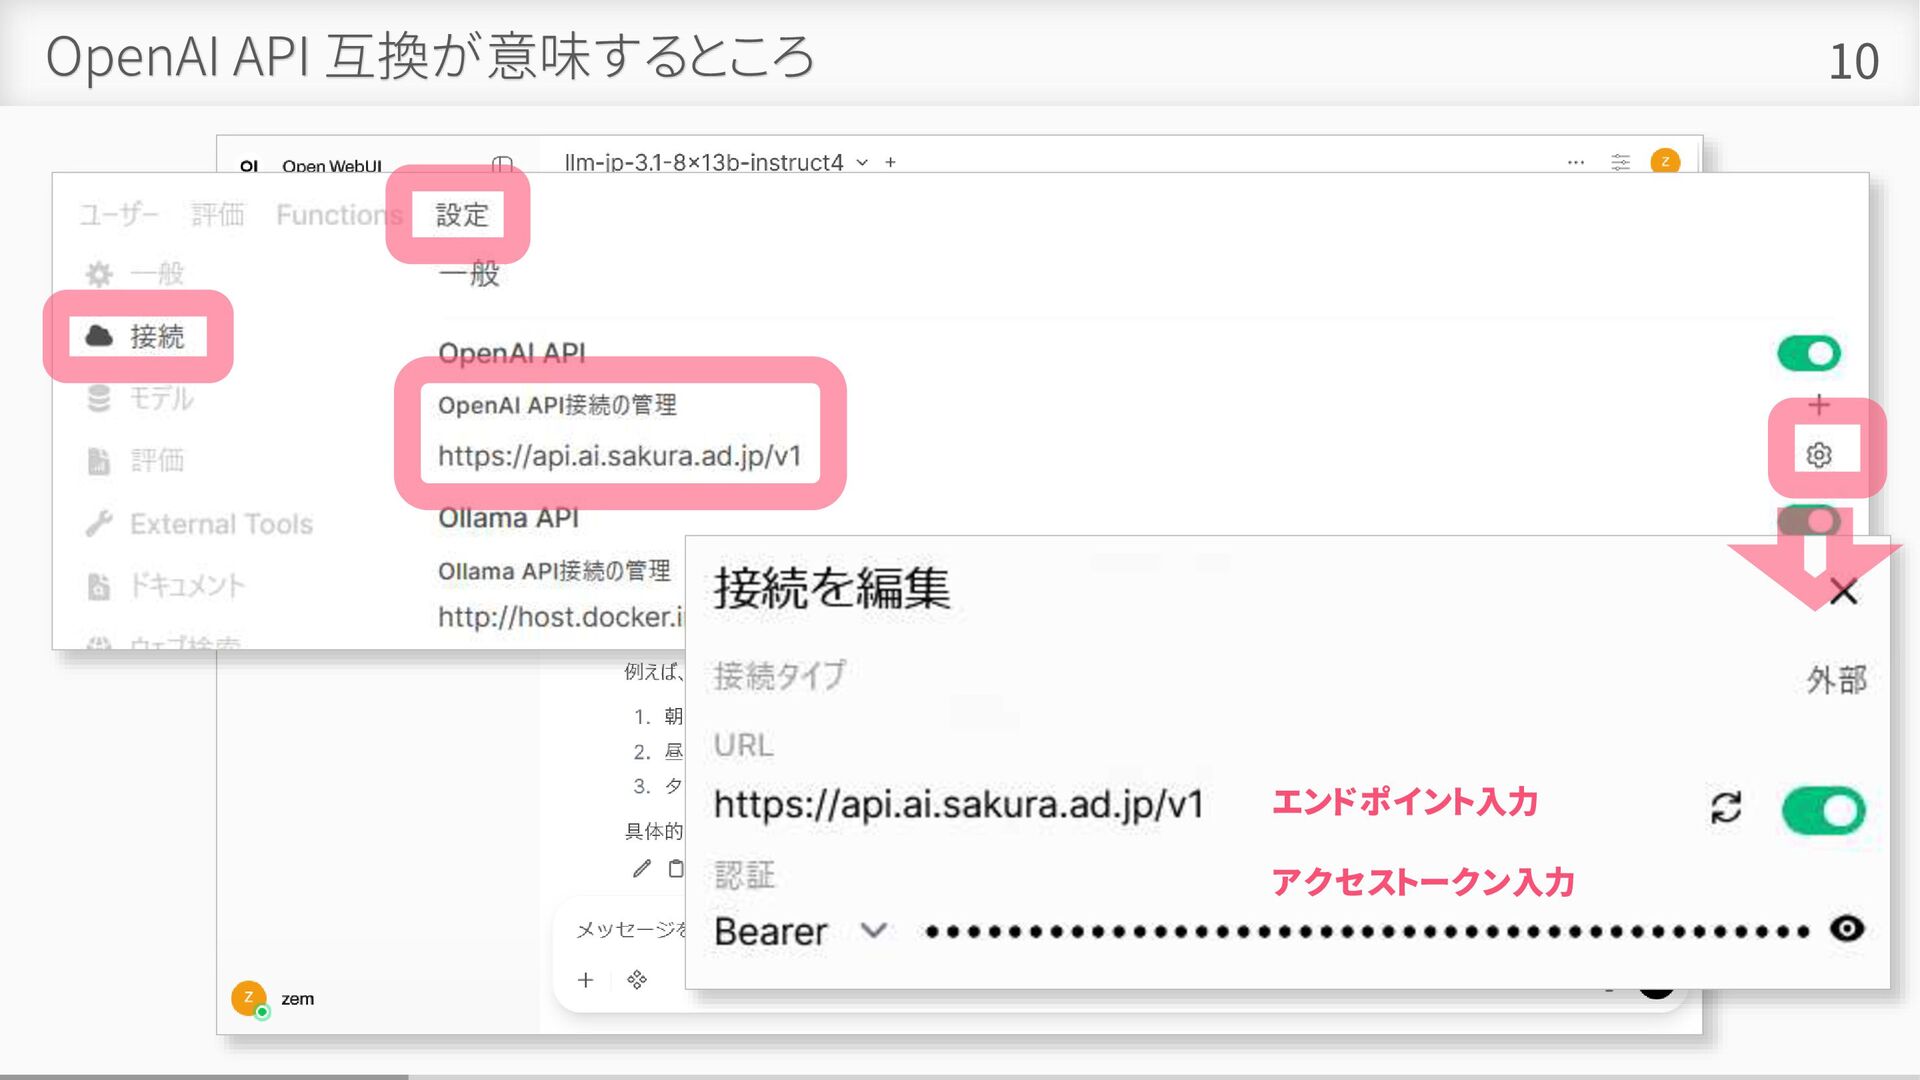Toggle the OpenAI API switch
This screenshot has width=1920, height=1080.
pyautogui.click(x=1808, y=353)
